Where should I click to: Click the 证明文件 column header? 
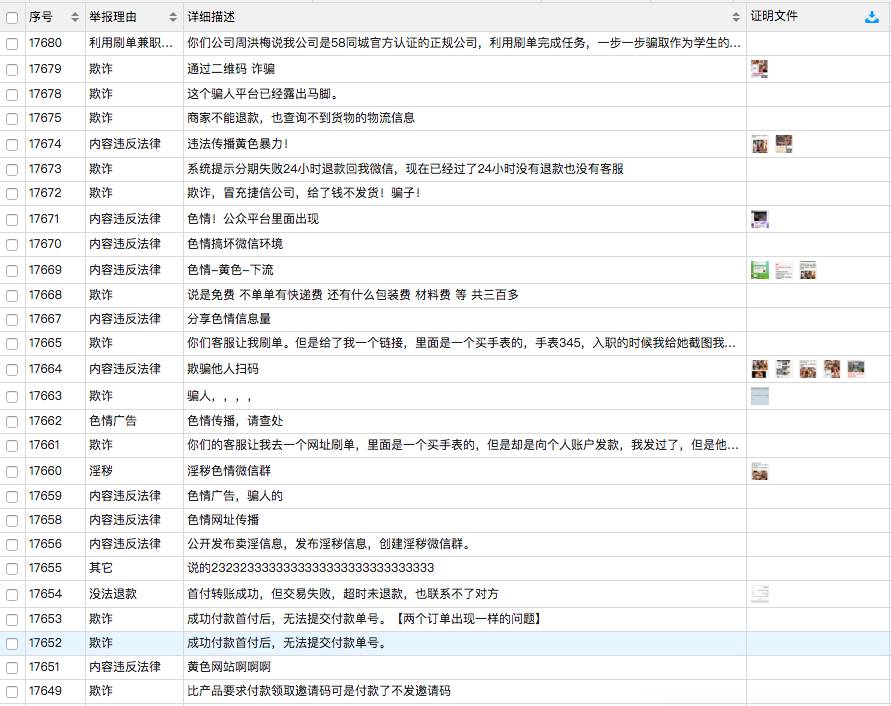coord(775,17)
